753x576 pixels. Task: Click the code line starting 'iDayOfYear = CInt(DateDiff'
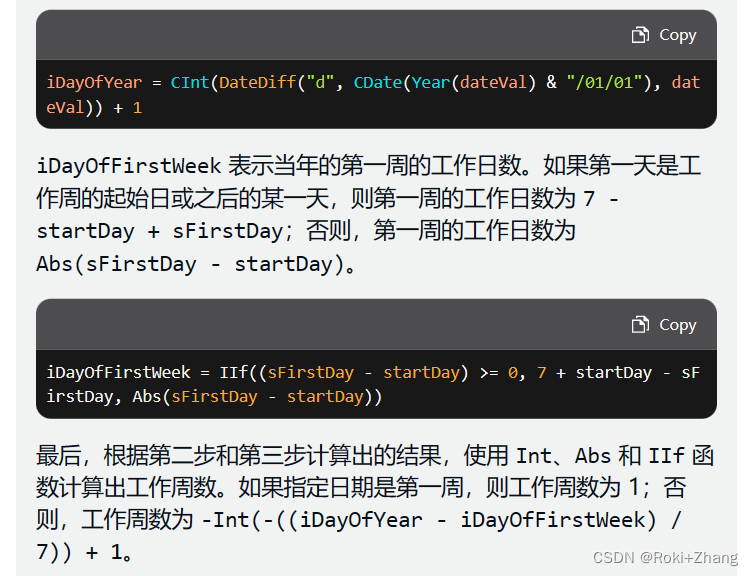click(x=373, y=83)
